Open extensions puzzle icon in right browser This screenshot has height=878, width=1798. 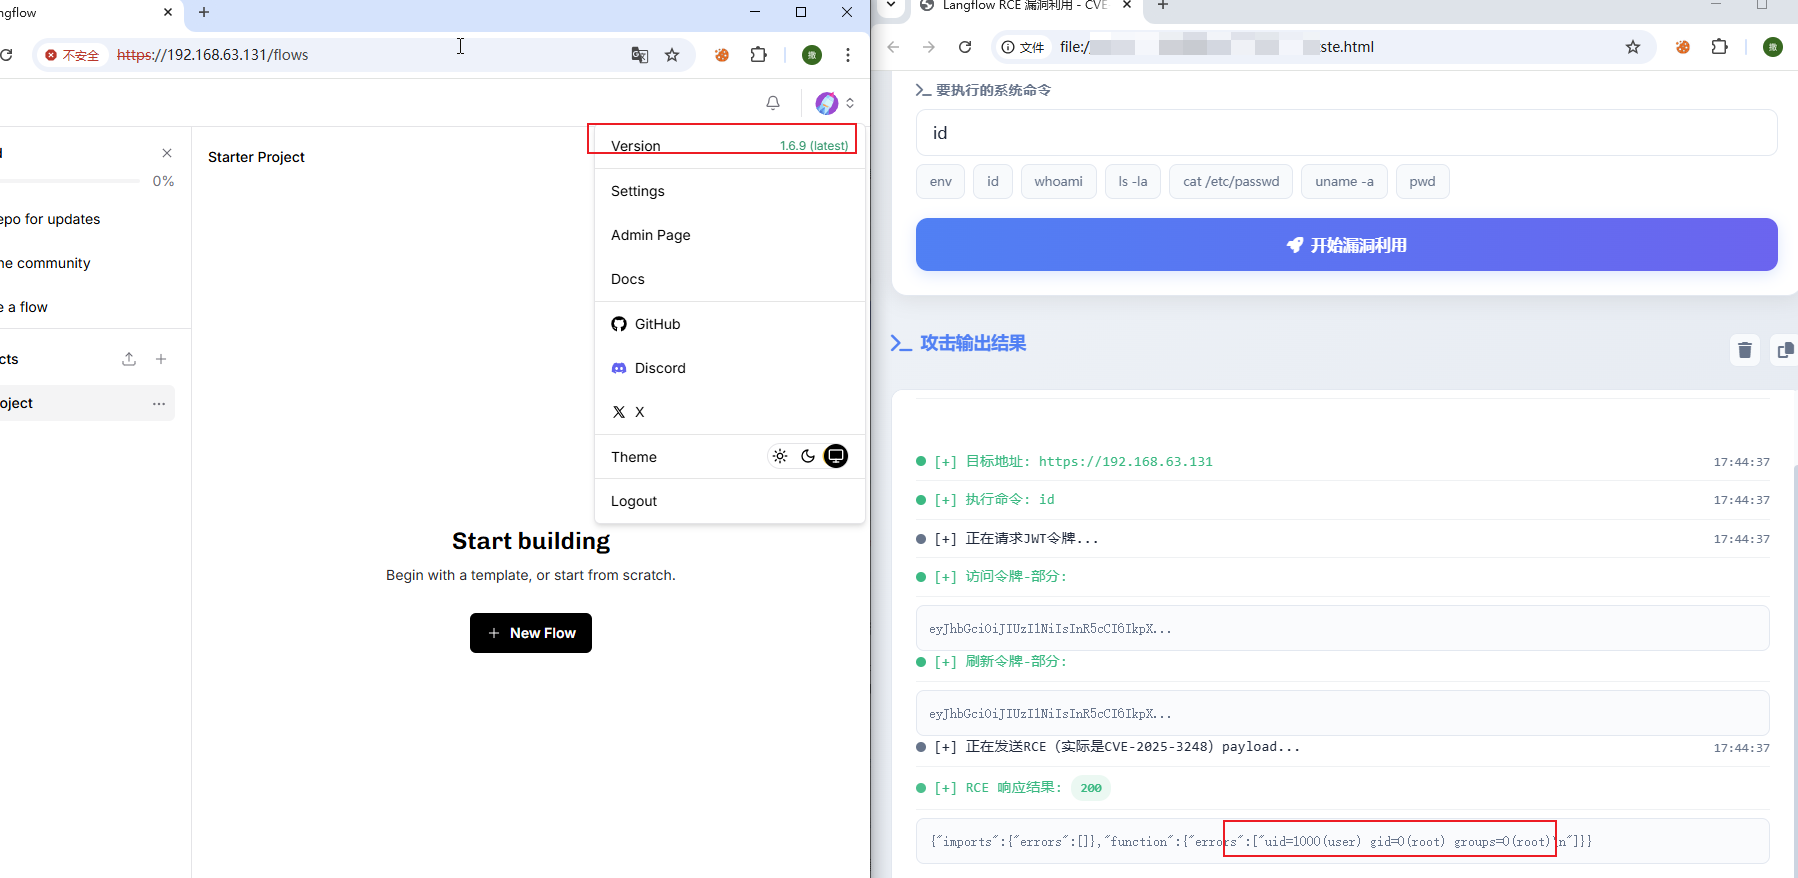click(x=1720, y=47)
